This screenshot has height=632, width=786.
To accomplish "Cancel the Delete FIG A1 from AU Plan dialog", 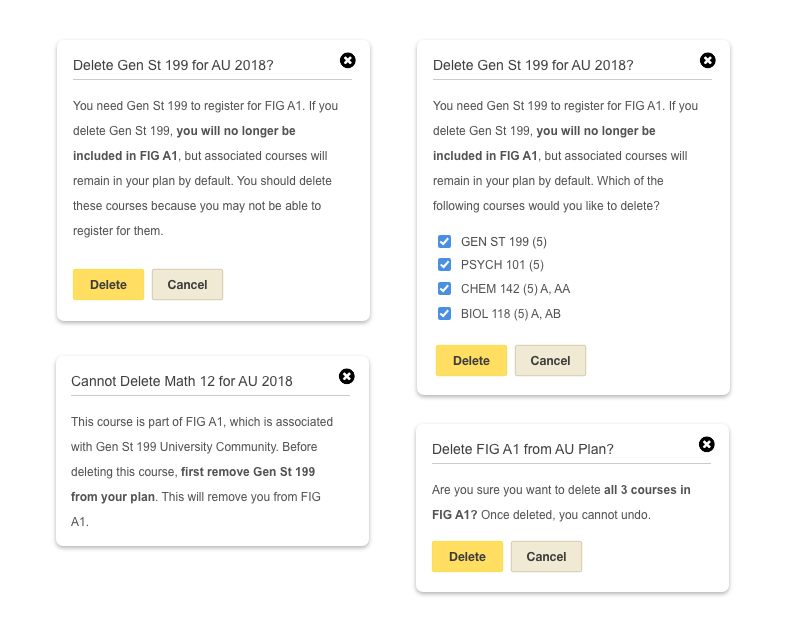I will coord(546,557).
